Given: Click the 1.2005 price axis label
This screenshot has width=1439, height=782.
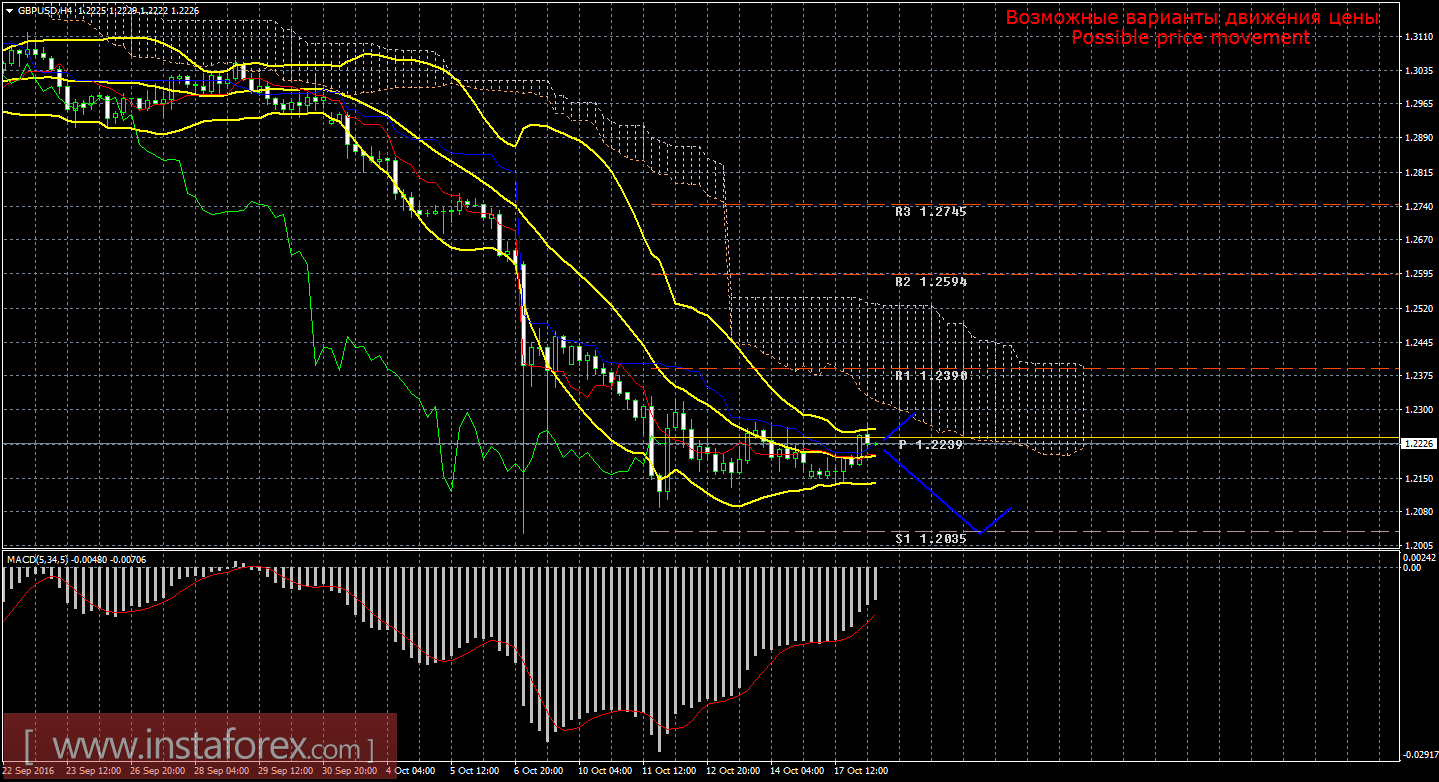Looking at the screenshot, I should (1417, 546).
